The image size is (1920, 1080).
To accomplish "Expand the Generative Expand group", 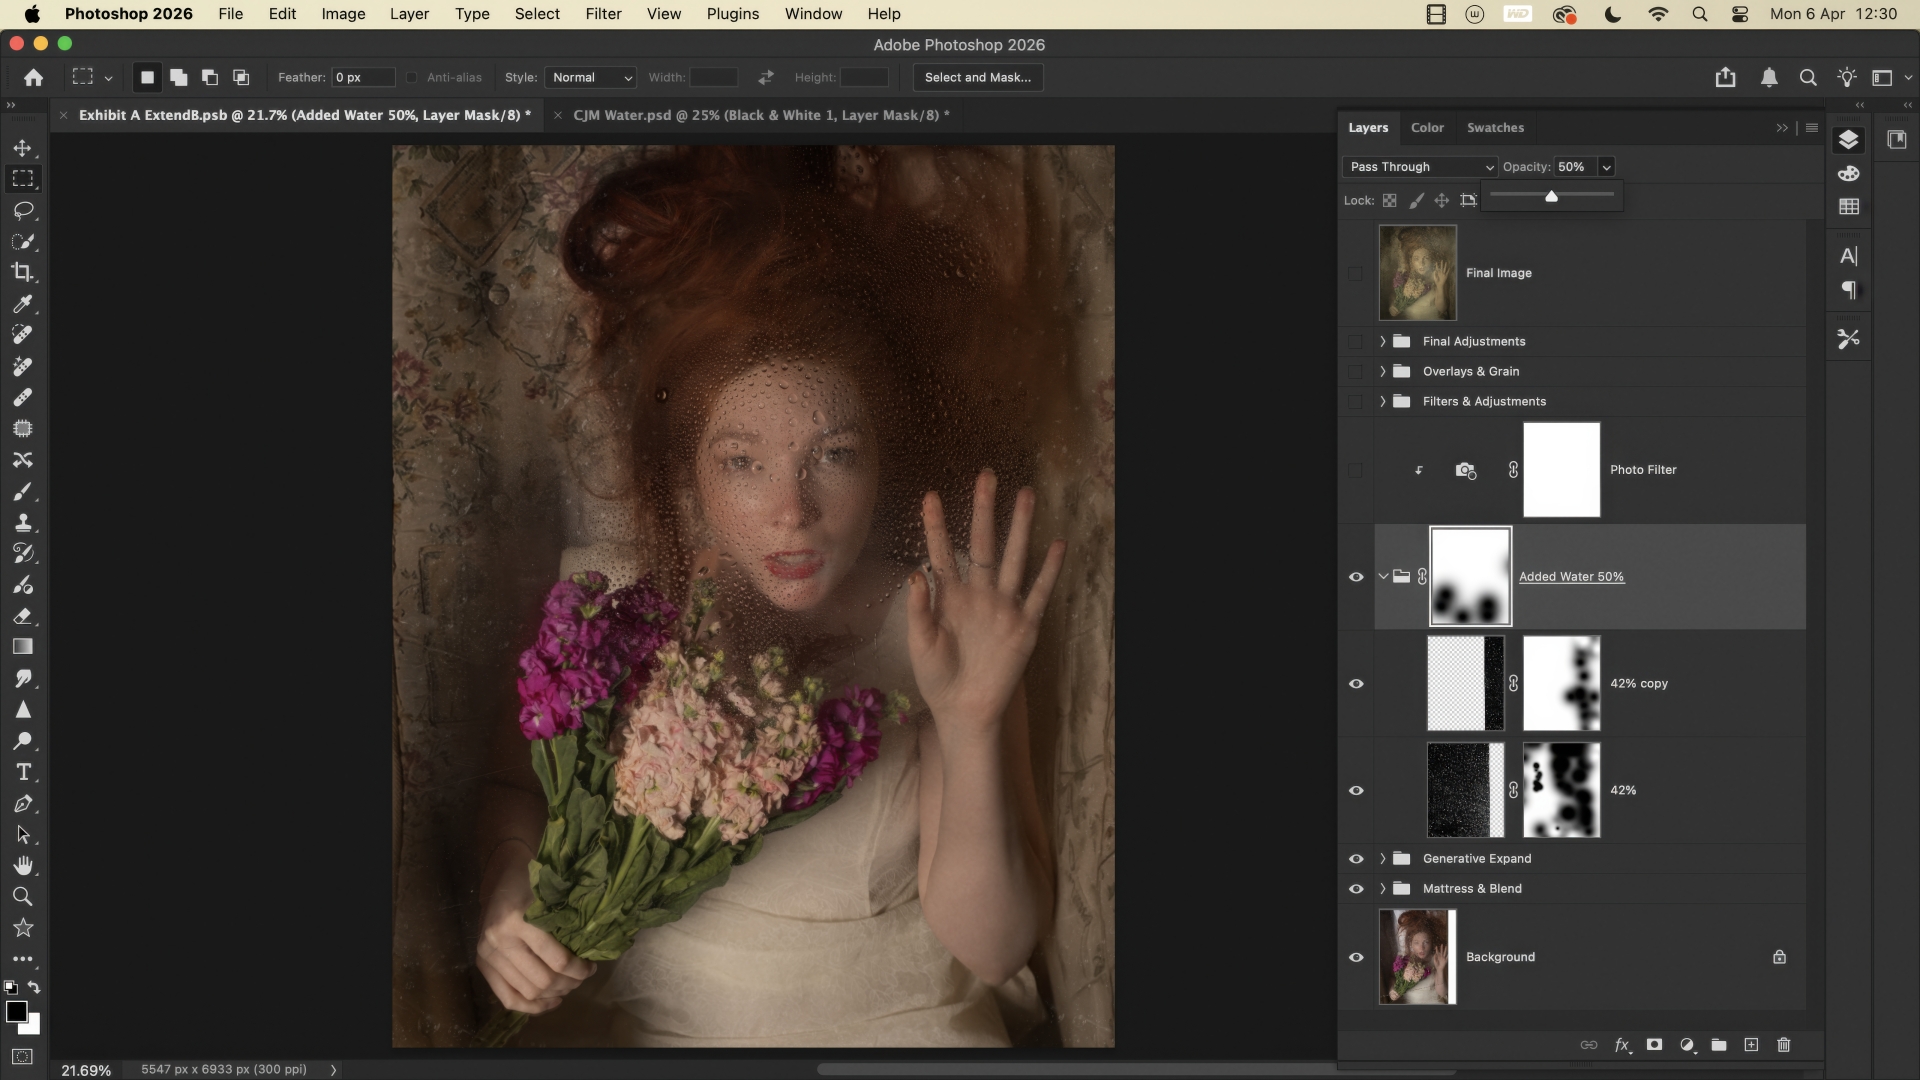I will tap(1383, 859).
